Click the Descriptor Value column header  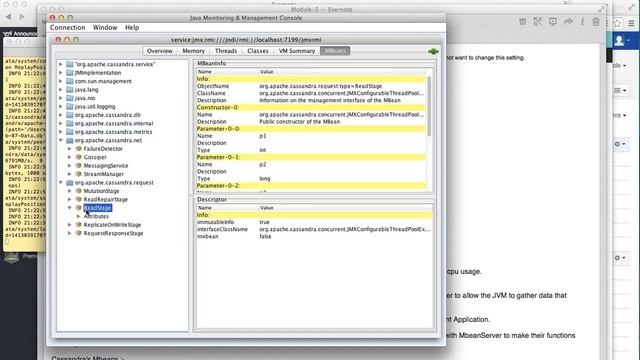(x=345, y=208)
